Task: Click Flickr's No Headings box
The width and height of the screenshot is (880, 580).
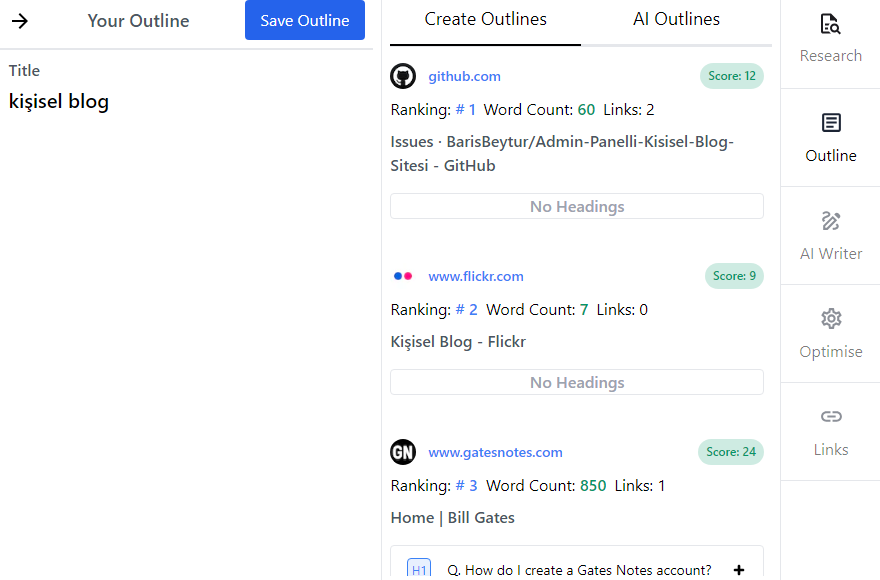Action: 577,382
